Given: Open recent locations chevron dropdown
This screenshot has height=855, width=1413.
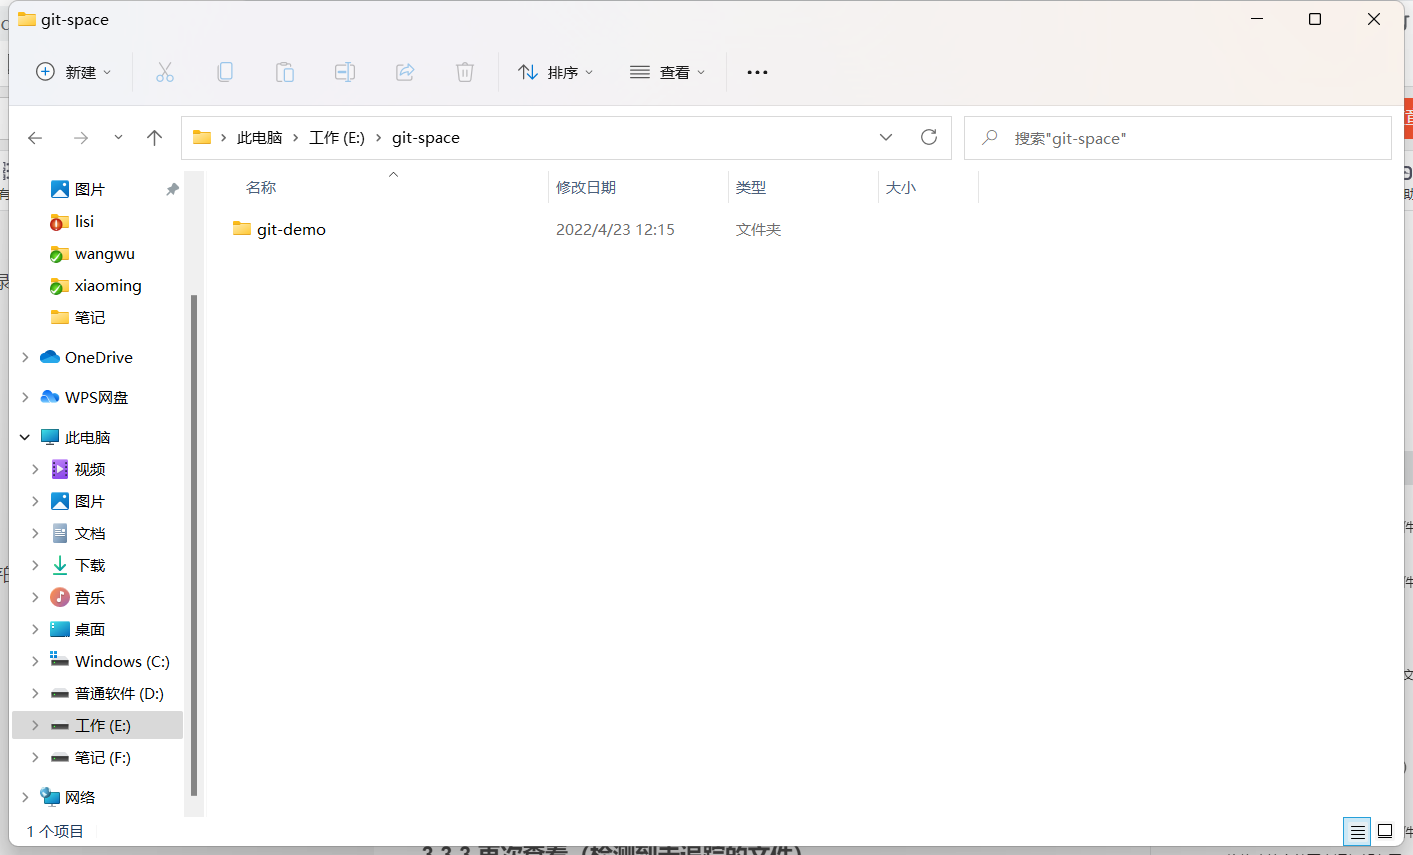Looking at the screenshot, I should (x=118, y=138).
